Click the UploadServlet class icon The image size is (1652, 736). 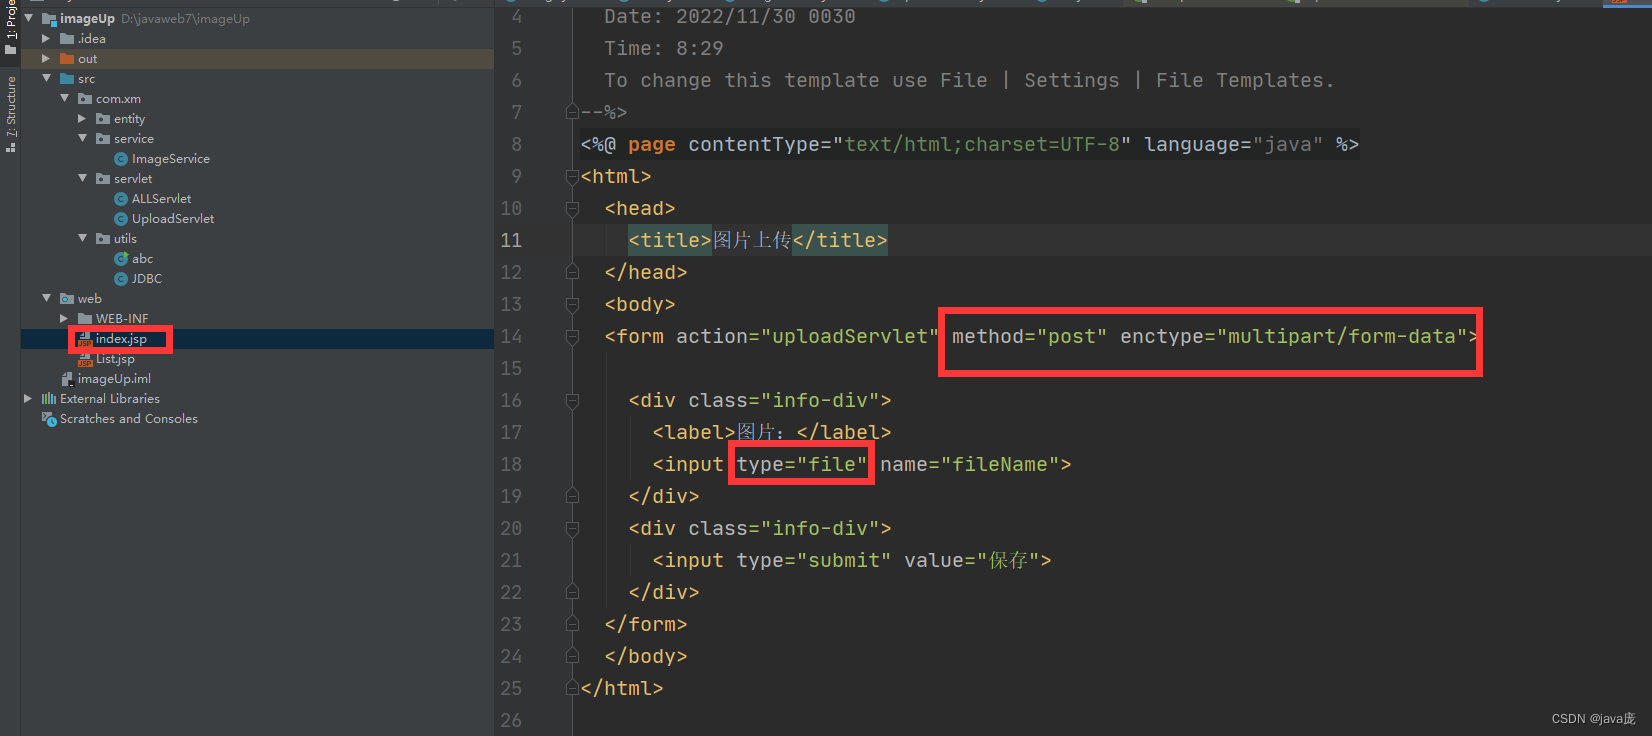coord(121,219)
